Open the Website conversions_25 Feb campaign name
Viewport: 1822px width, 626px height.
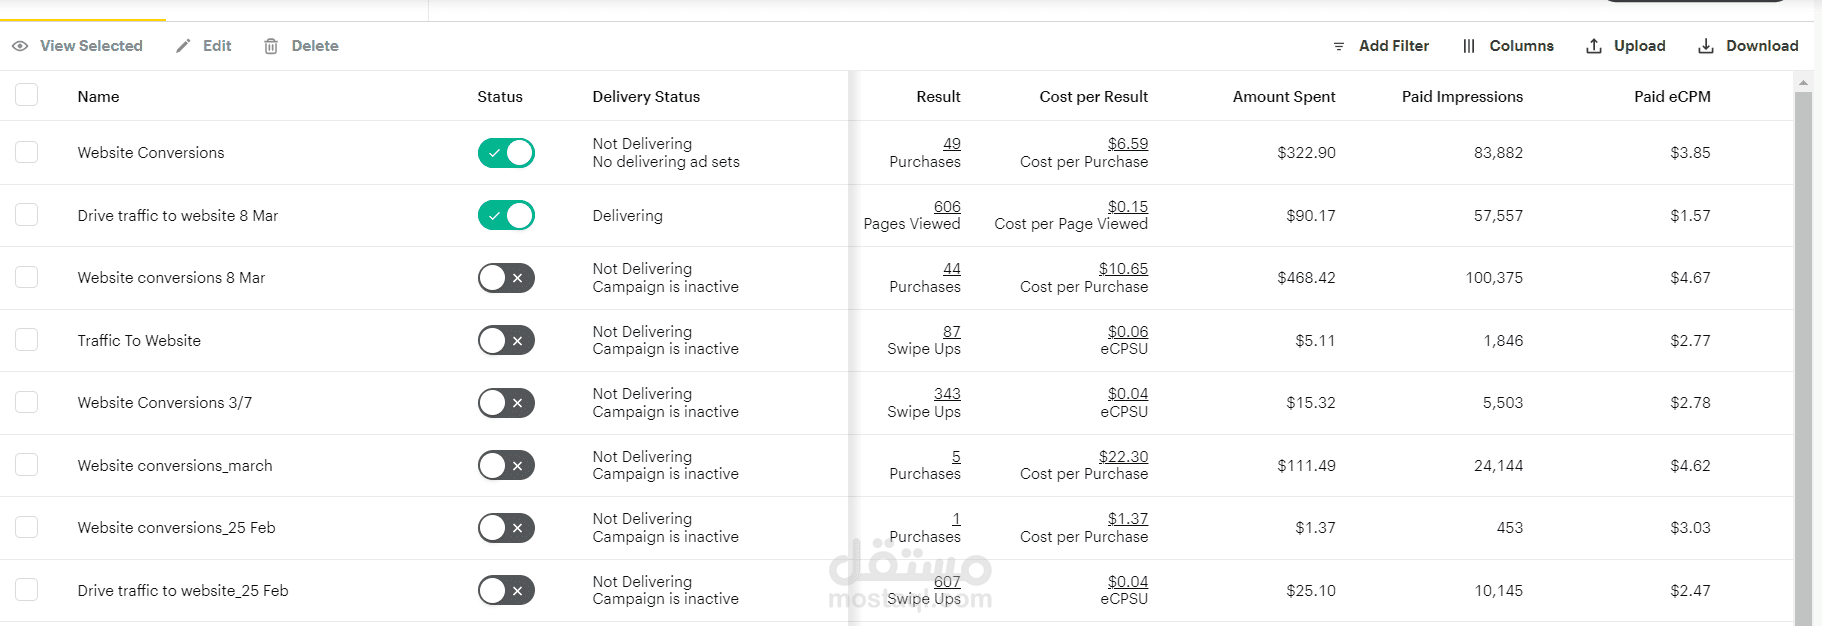(176, 528)
